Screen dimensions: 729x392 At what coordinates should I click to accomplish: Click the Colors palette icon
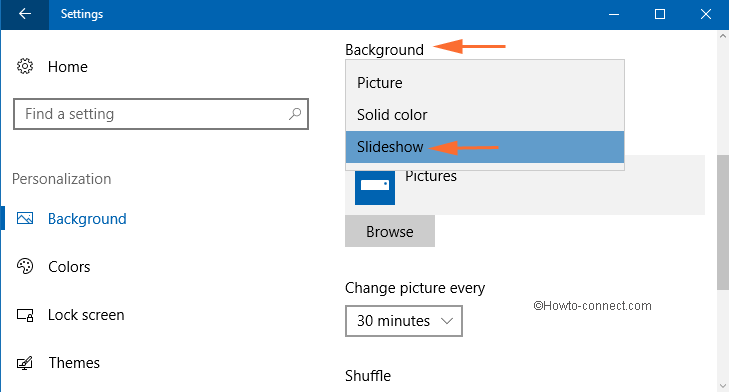[x=25, y=266]
